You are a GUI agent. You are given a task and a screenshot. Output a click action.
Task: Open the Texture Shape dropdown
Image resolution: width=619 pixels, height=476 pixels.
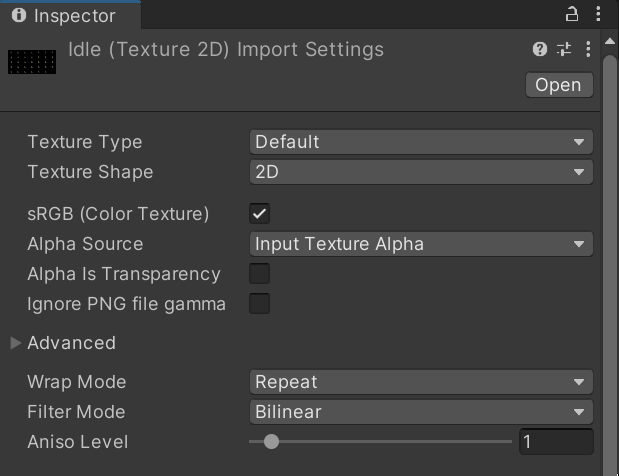[x=420, y=172]
